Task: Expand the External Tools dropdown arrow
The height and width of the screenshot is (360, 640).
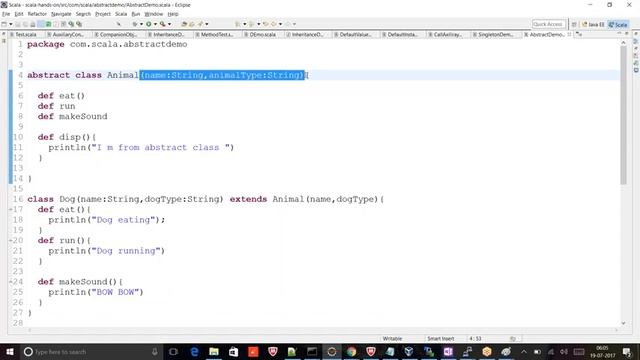Action: coord(169,24)
